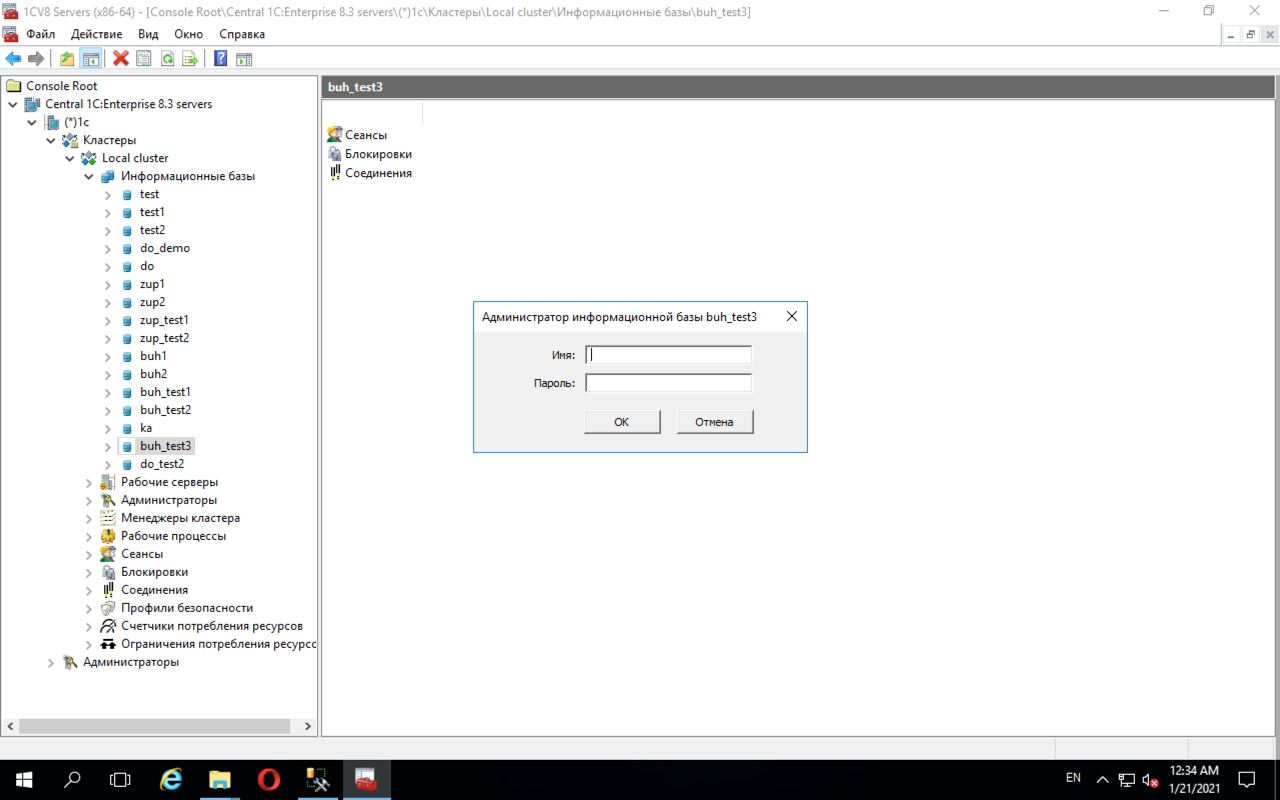The image size is (1280, 800).
Task: Select Console Root in the tree
Action: [61, 86]
